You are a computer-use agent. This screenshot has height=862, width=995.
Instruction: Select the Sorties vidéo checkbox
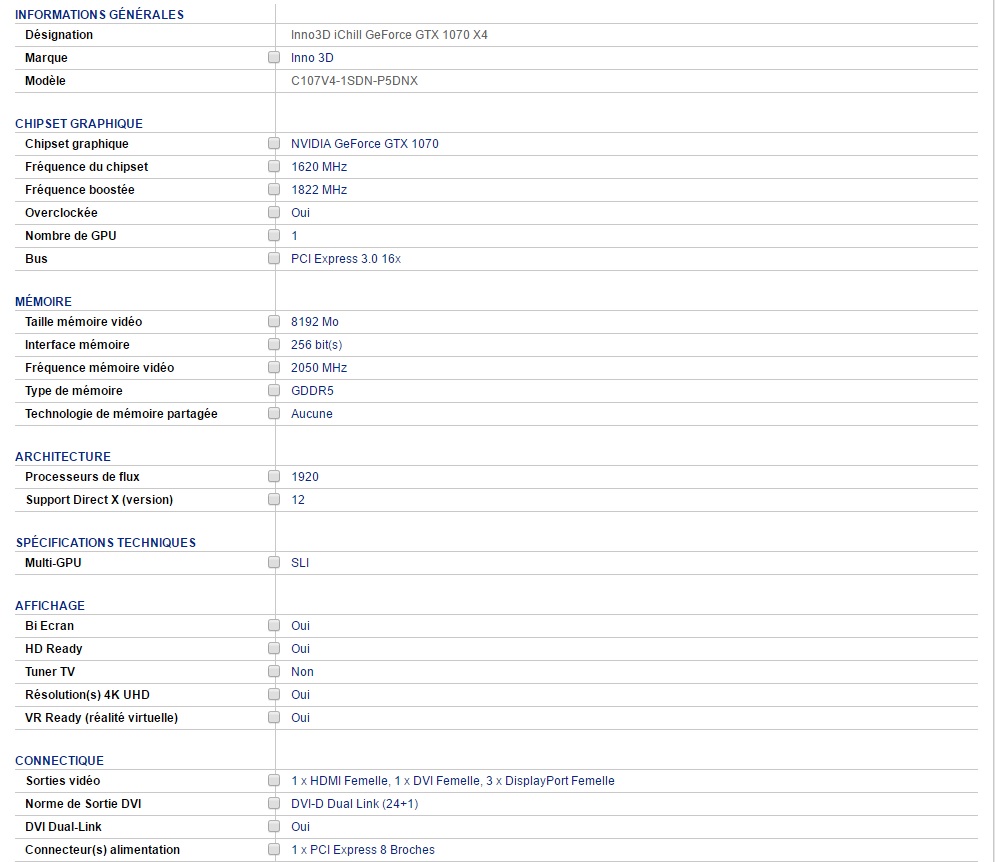(274, 781)
